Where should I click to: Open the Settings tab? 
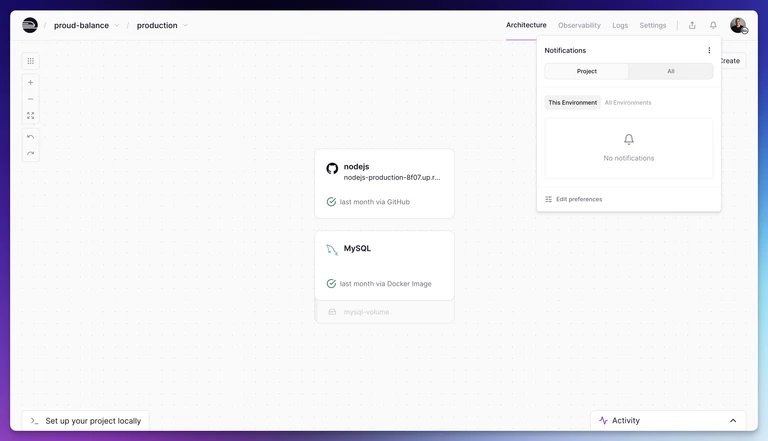pyautogui.click(x=652, y=25)
